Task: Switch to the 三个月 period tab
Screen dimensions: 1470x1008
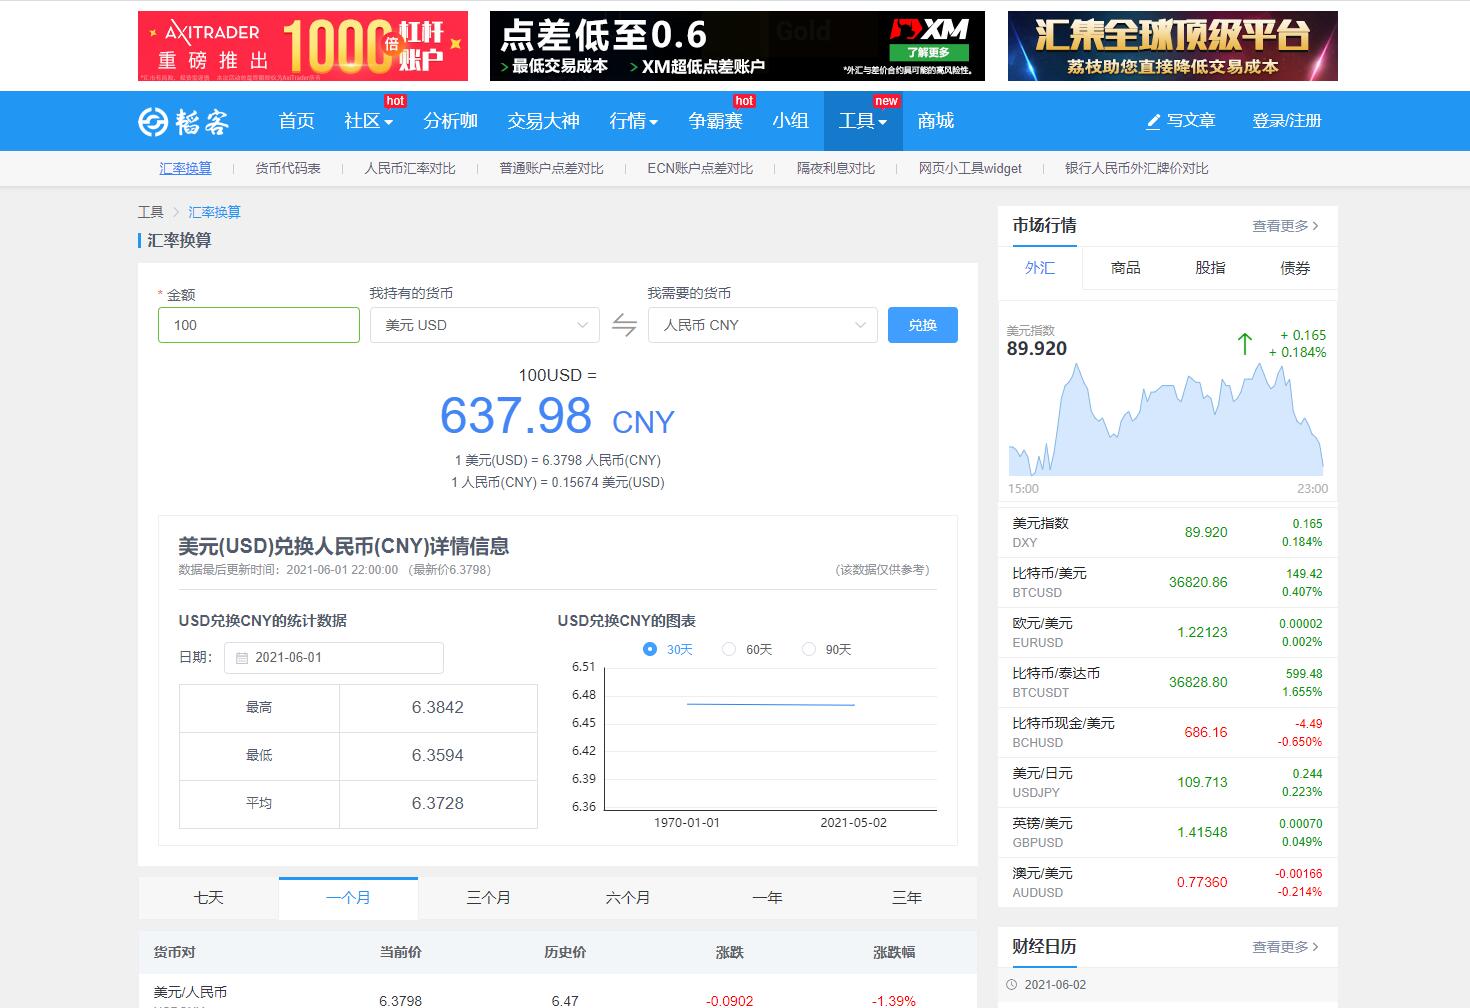Action: tap(488, 898)
